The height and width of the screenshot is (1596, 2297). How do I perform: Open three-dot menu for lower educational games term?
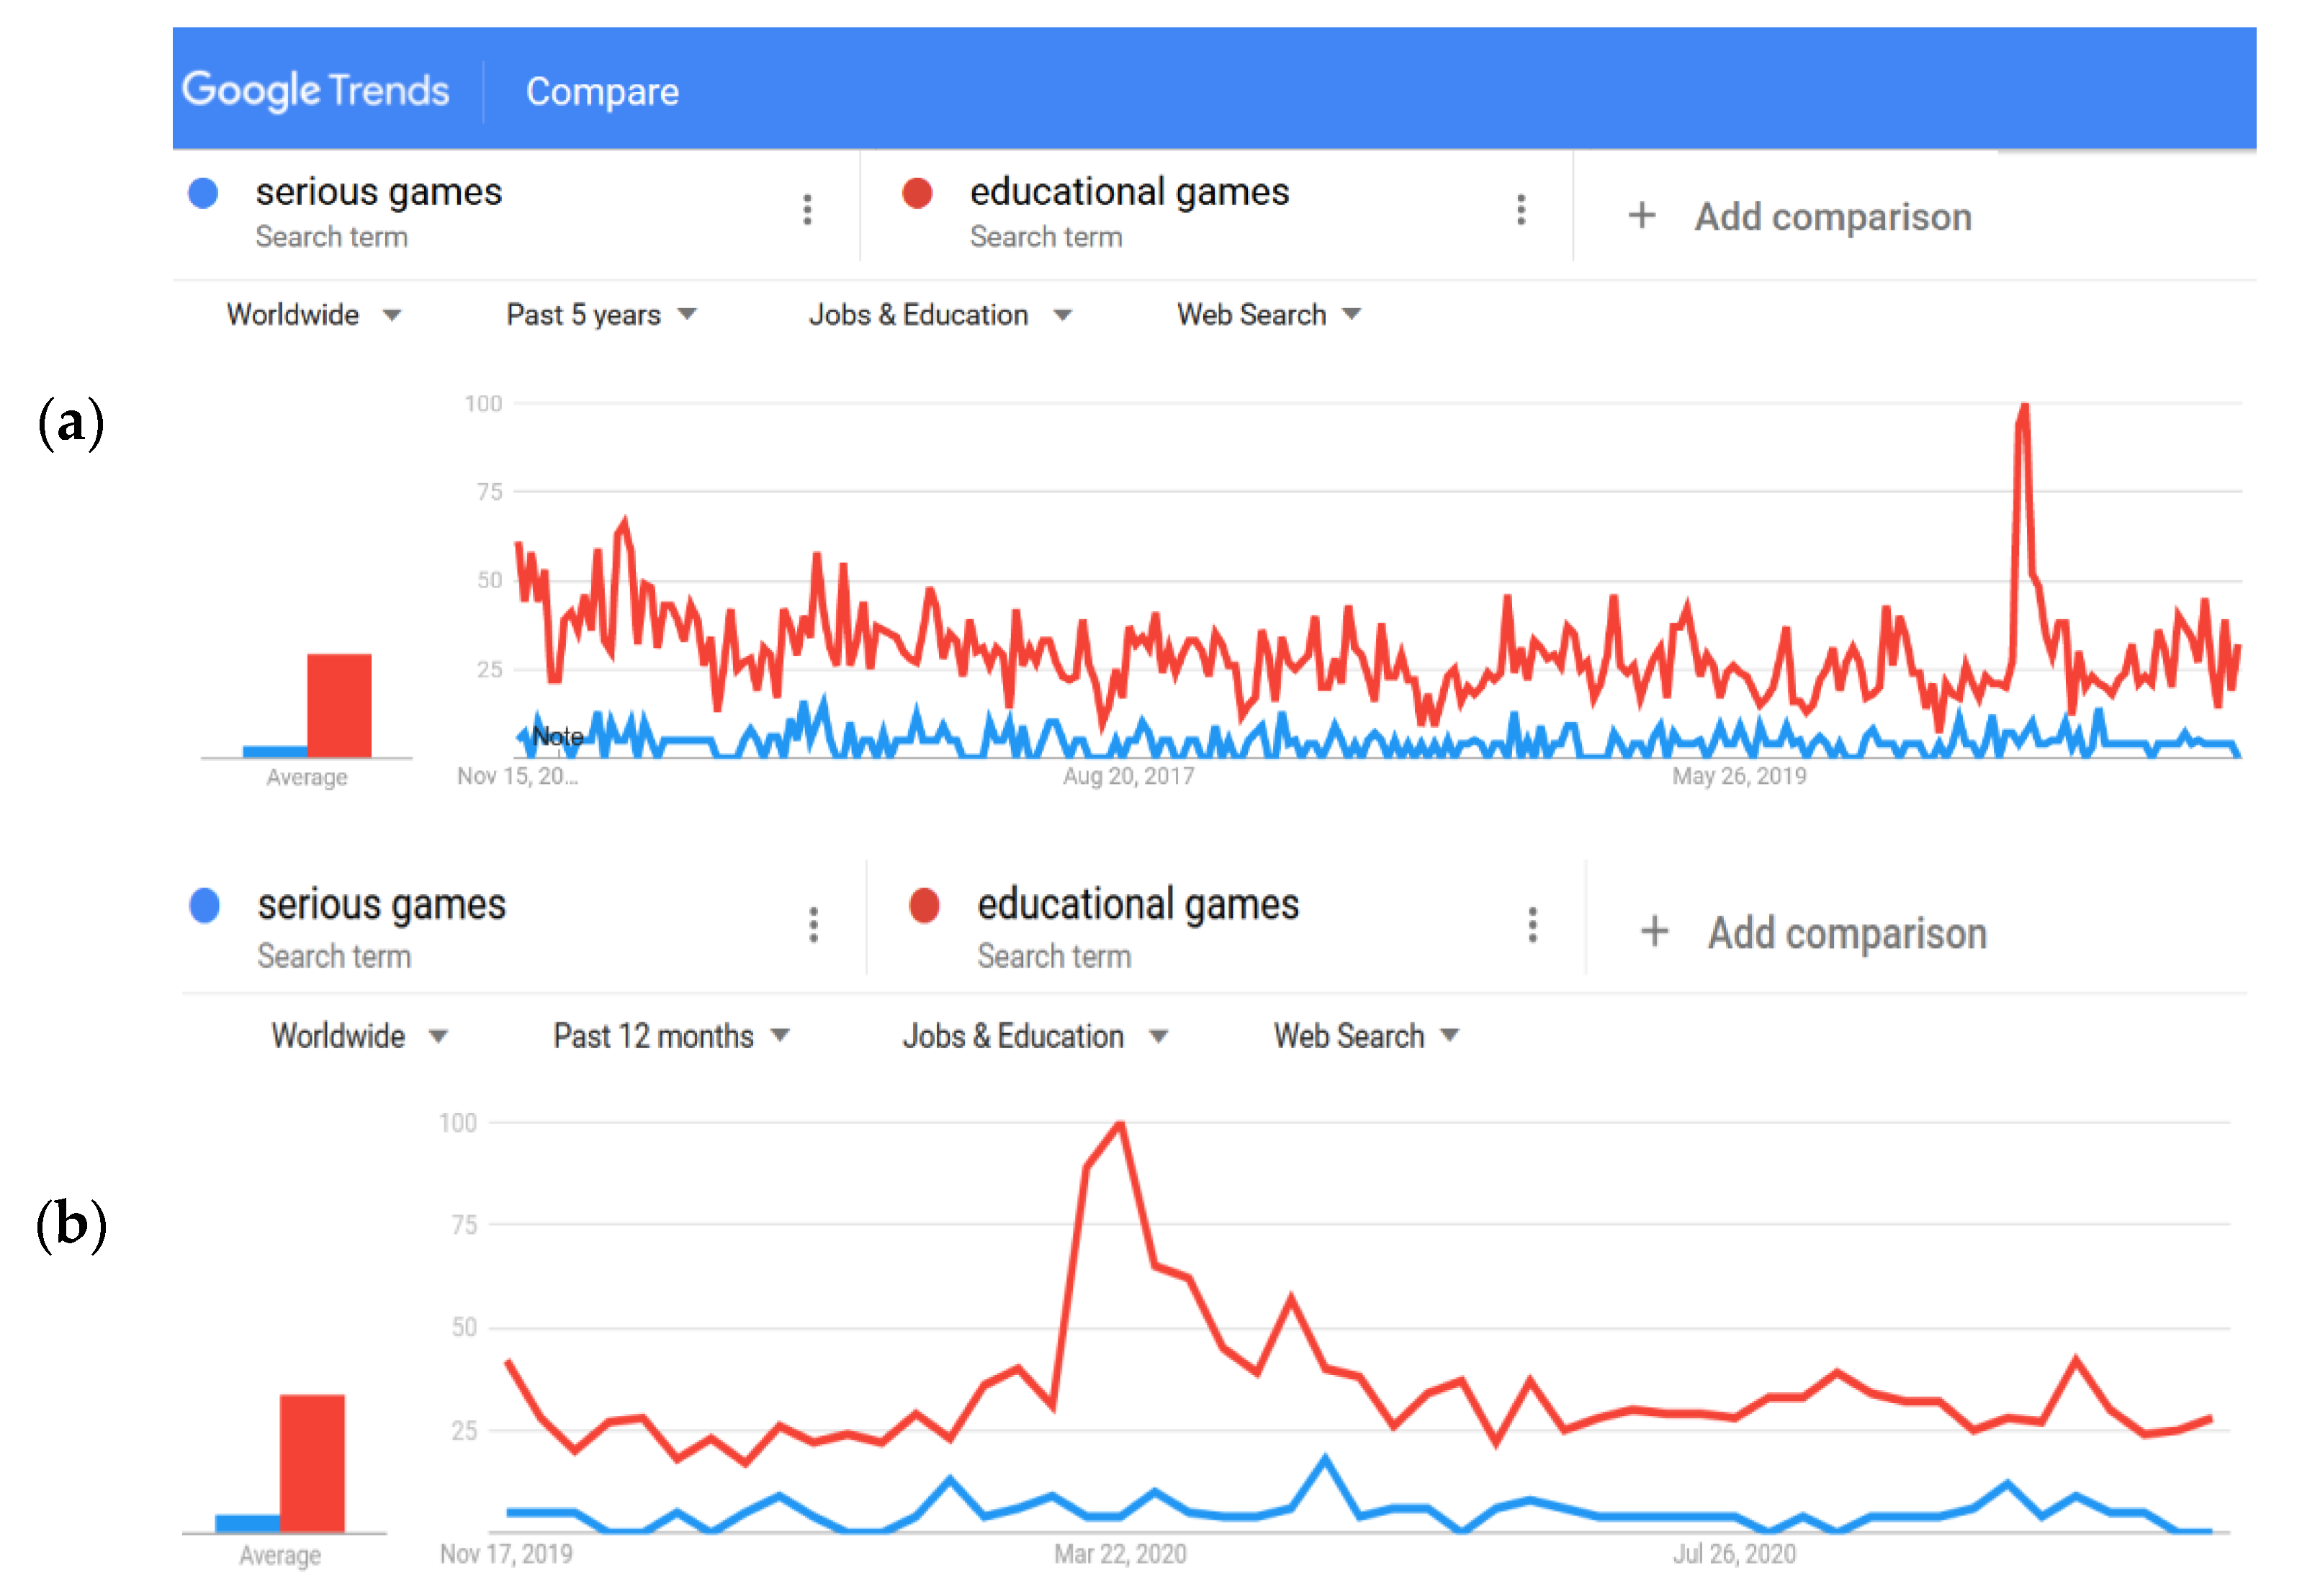click(x=1532, y=925)
